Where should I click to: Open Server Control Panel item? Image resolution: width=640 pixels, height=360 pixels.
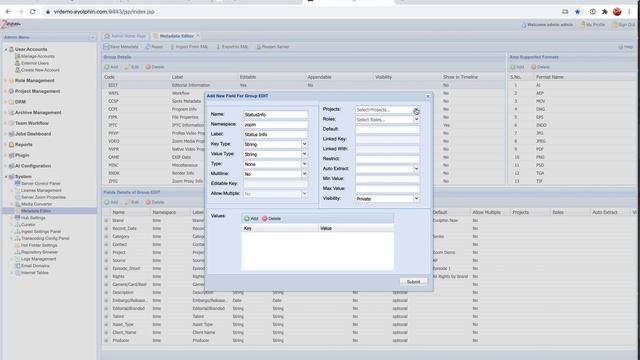pyautogui.click(x=40, y=184)
